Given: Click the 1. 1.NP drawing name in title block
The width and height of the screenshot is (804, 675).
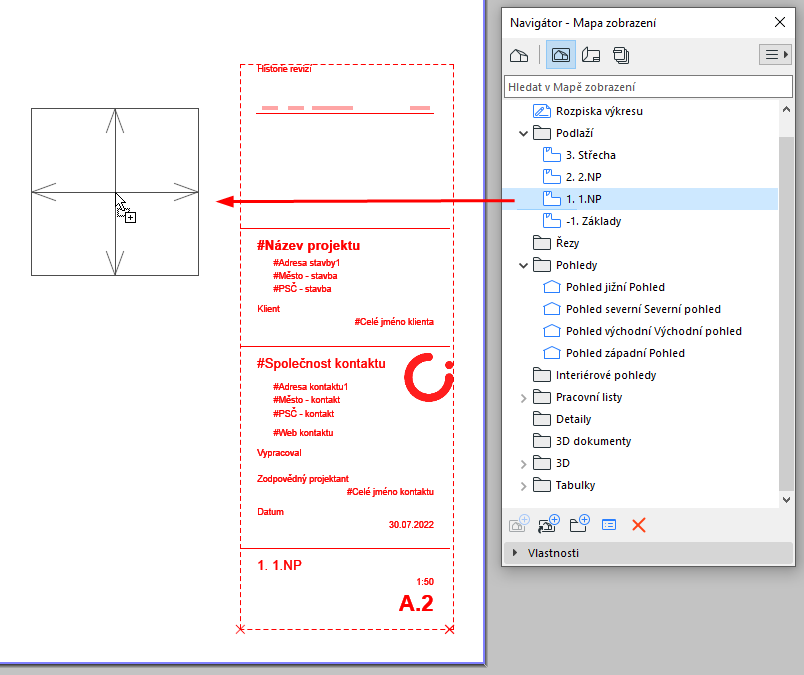Looking at the screenshot, I should 279,565.
